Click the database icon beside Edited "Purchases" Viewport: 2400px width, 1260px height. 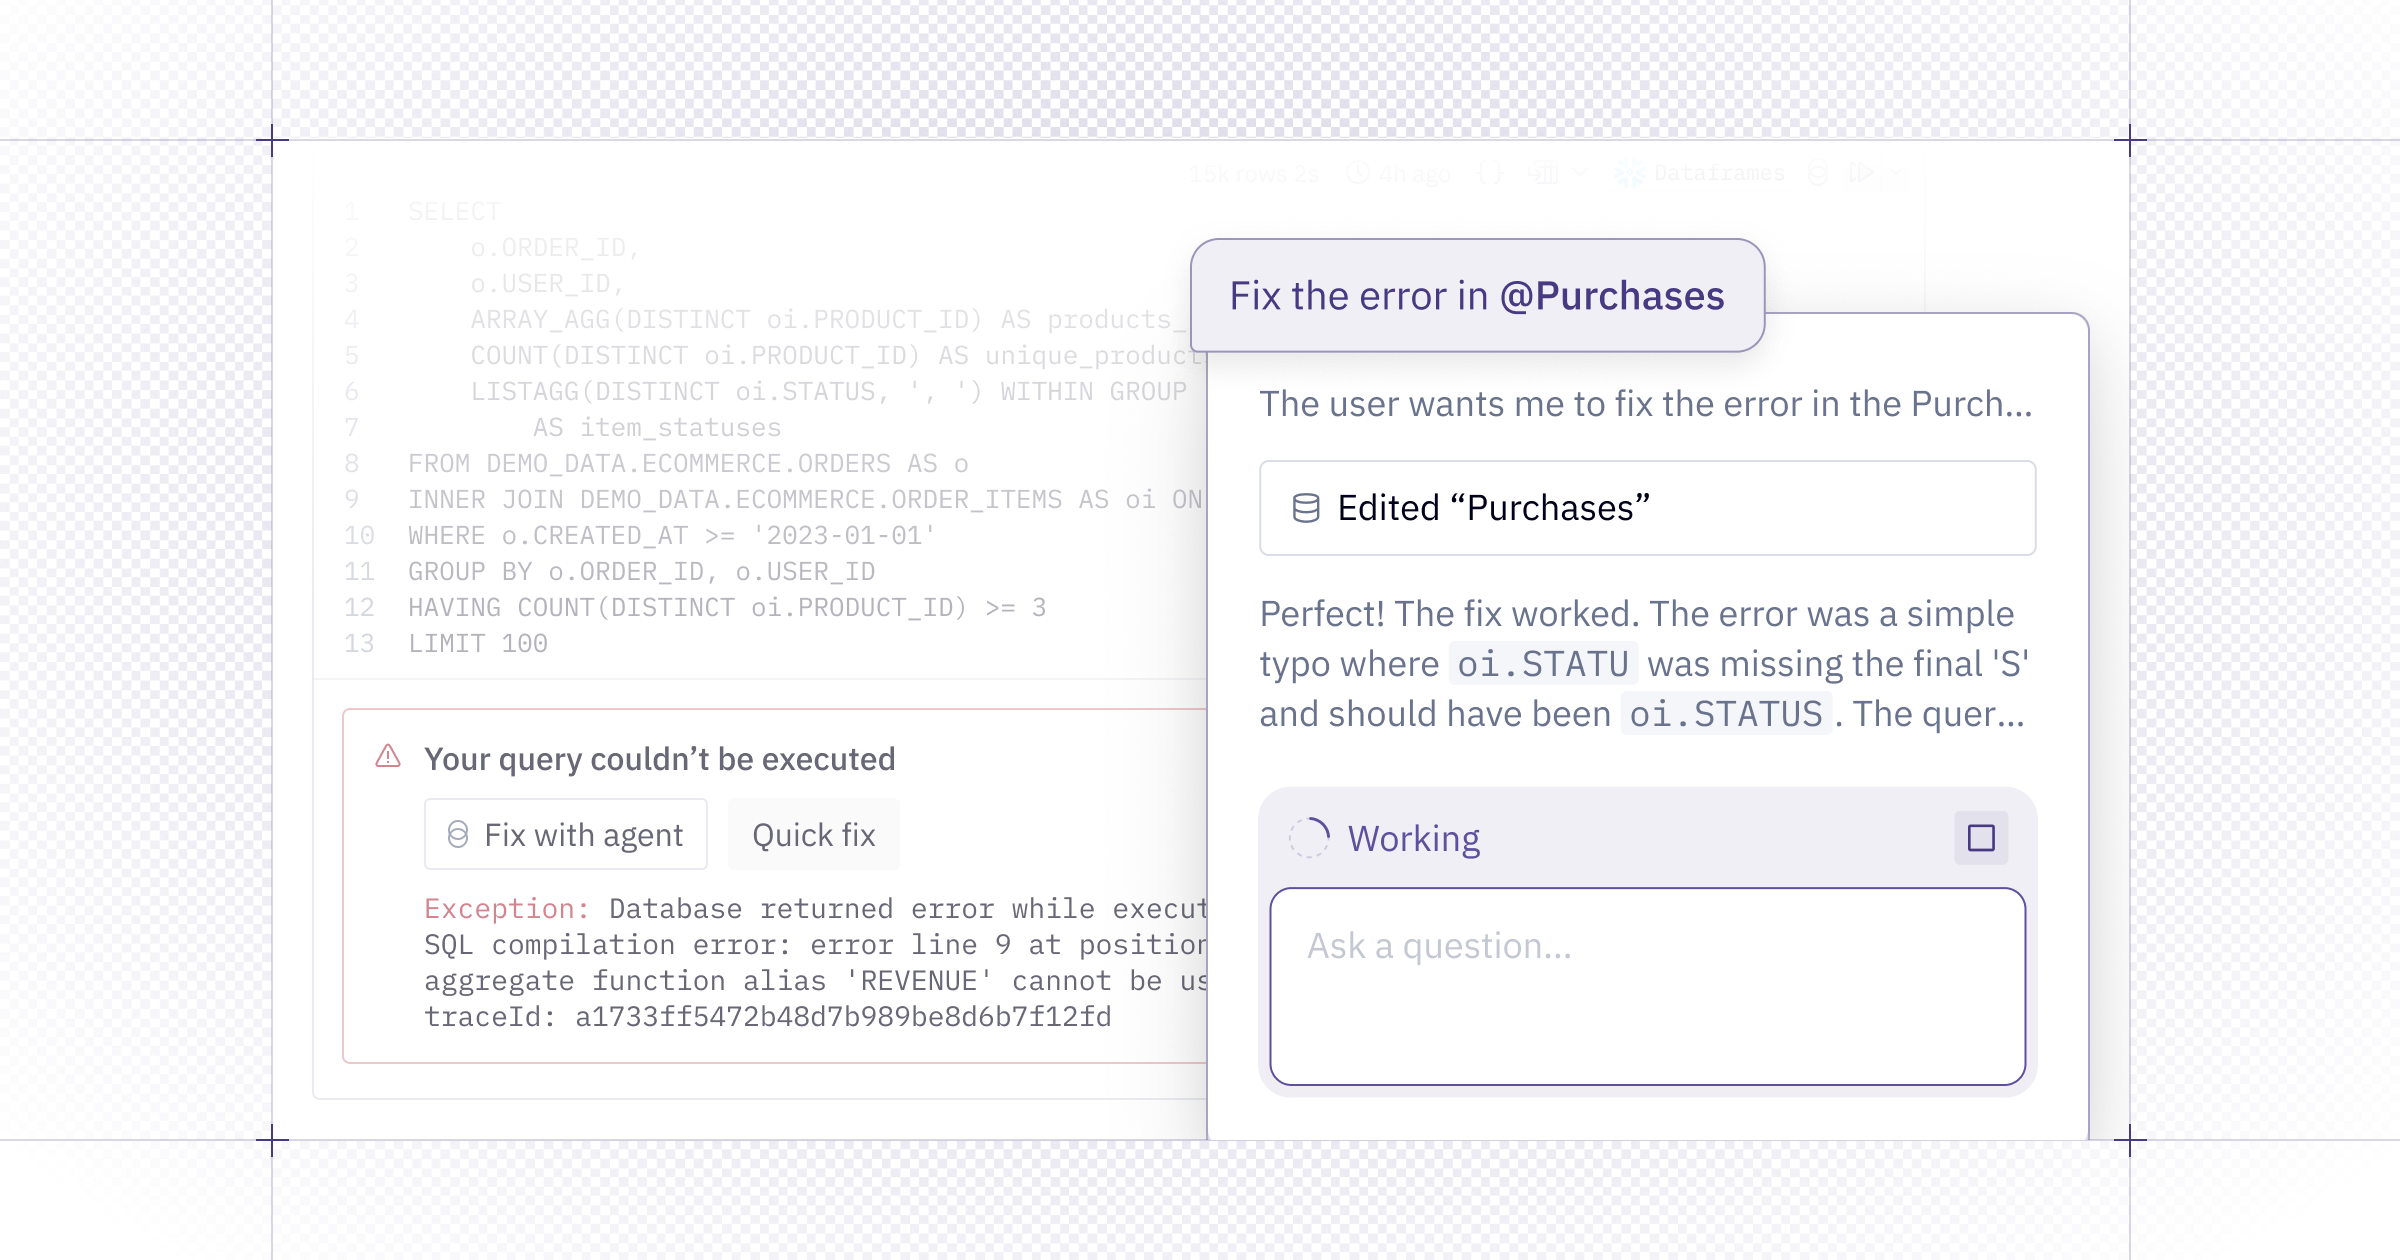coord(1306,508)
